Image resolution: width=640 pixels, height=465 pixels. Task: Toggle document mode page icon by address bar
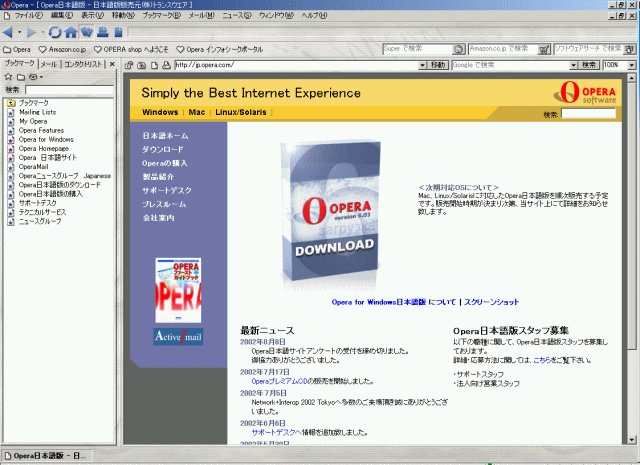pyautogui.click(x=154, y=65)
